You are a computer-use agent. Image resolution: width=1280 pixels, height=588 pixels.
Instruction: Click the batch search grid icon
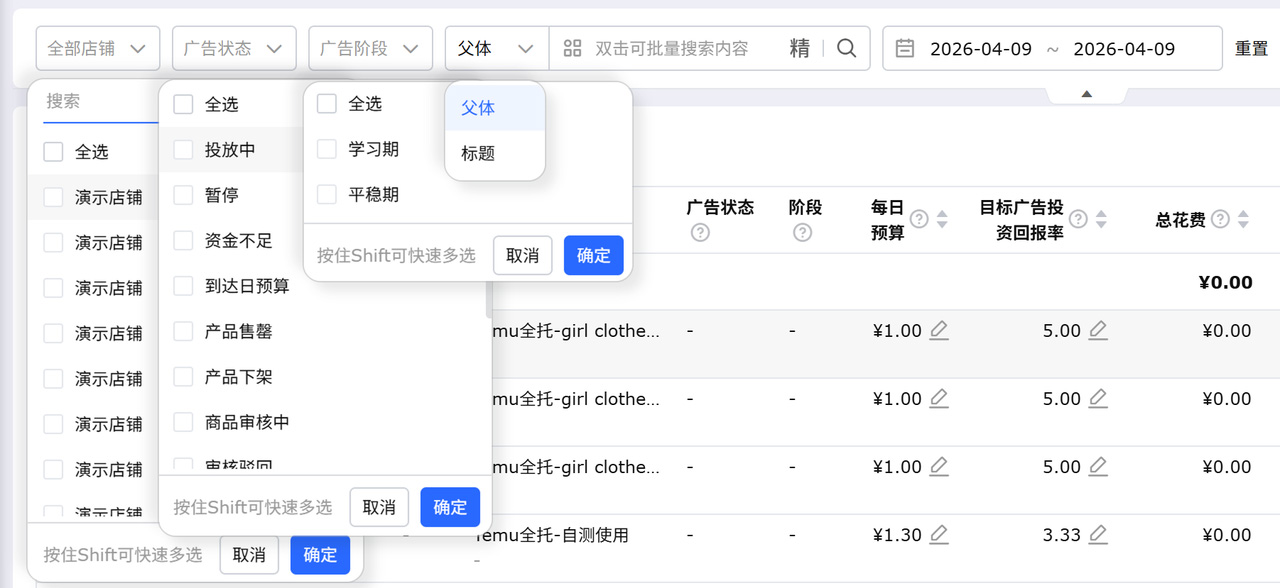click(x=572, y=48)
